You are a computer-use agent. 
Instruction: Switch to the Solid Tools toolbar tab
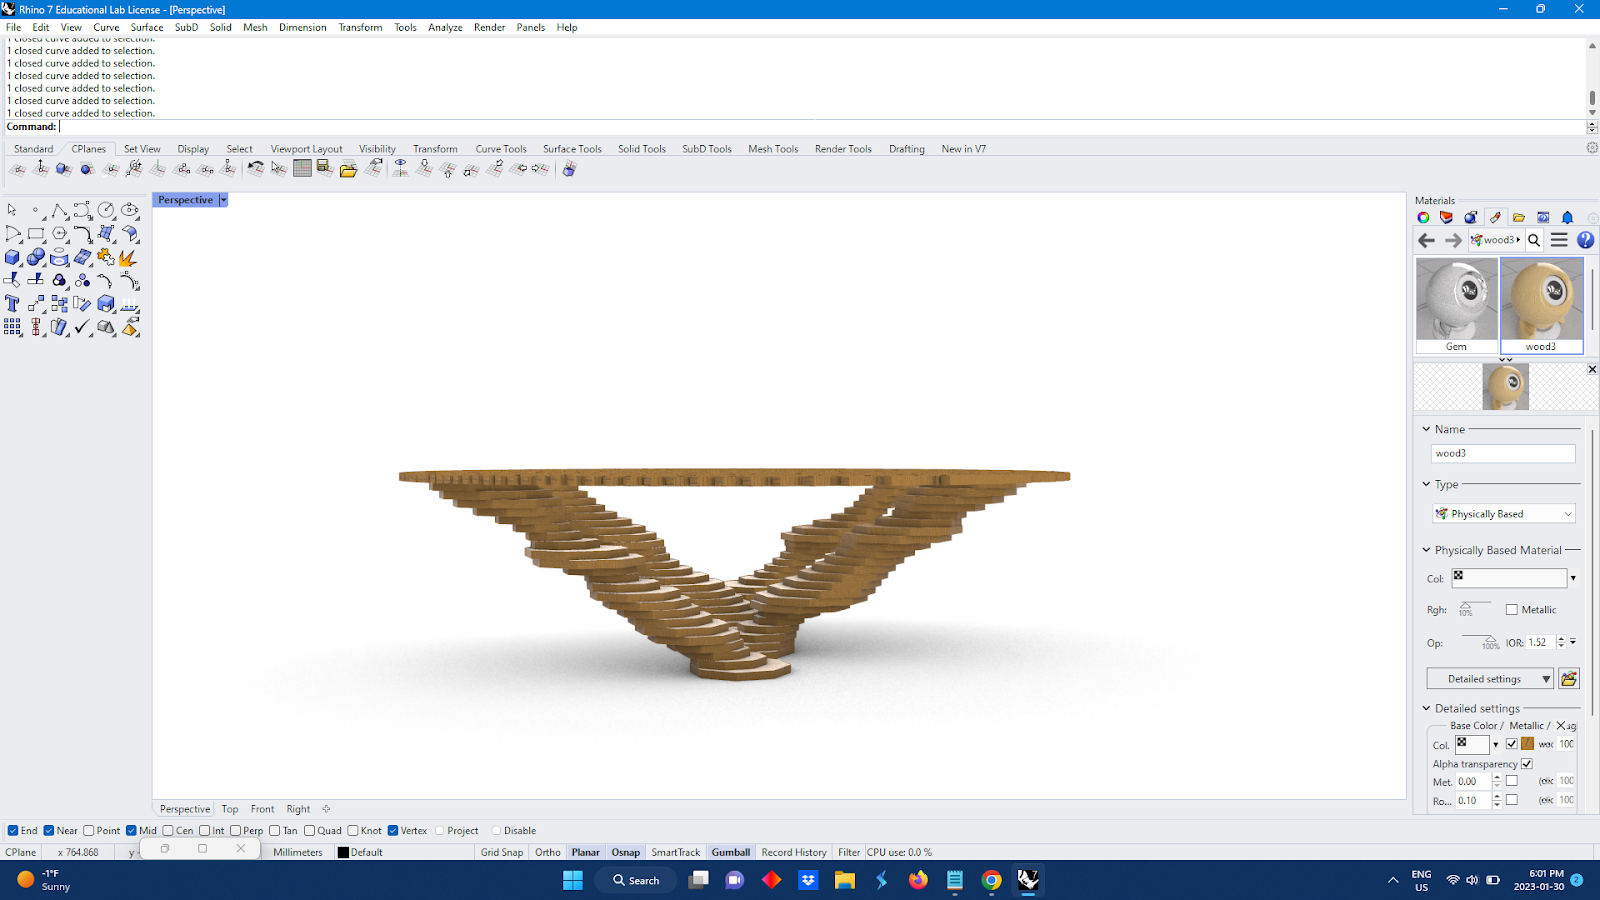tap(642, 149)
